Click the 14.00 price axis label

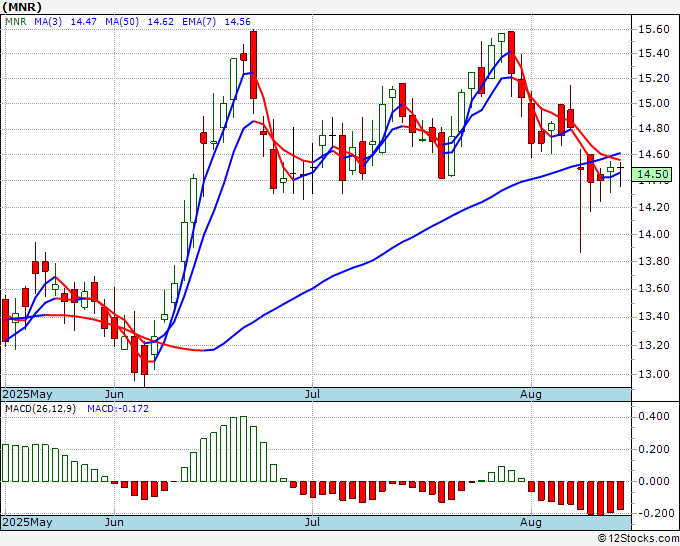click(x=654, y=234)
